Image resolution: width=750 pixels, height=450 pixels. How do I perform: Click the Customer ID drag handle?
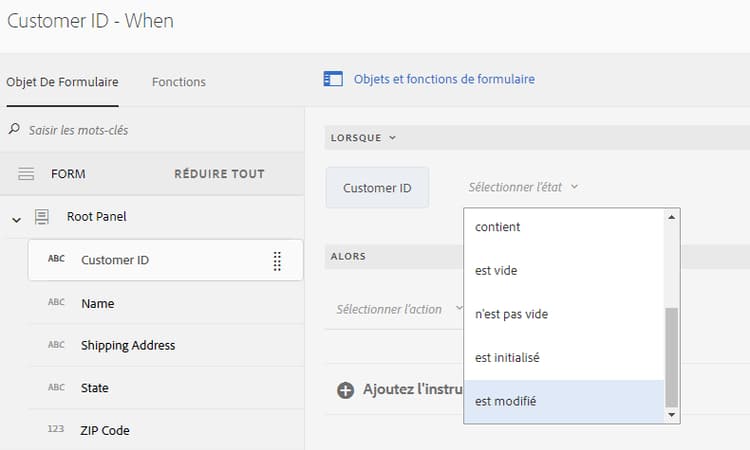[277, 261]
